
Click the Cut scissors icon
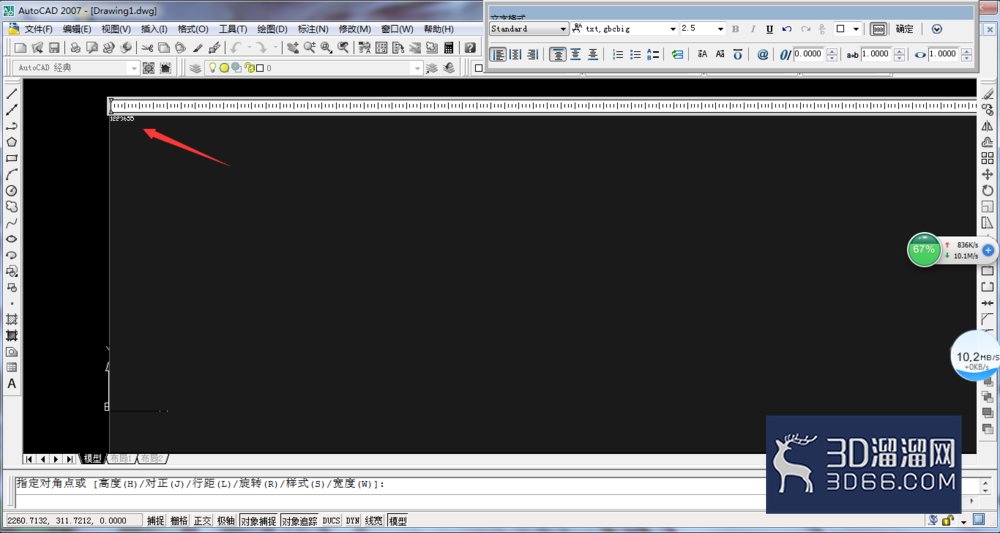tap(147, 48)
